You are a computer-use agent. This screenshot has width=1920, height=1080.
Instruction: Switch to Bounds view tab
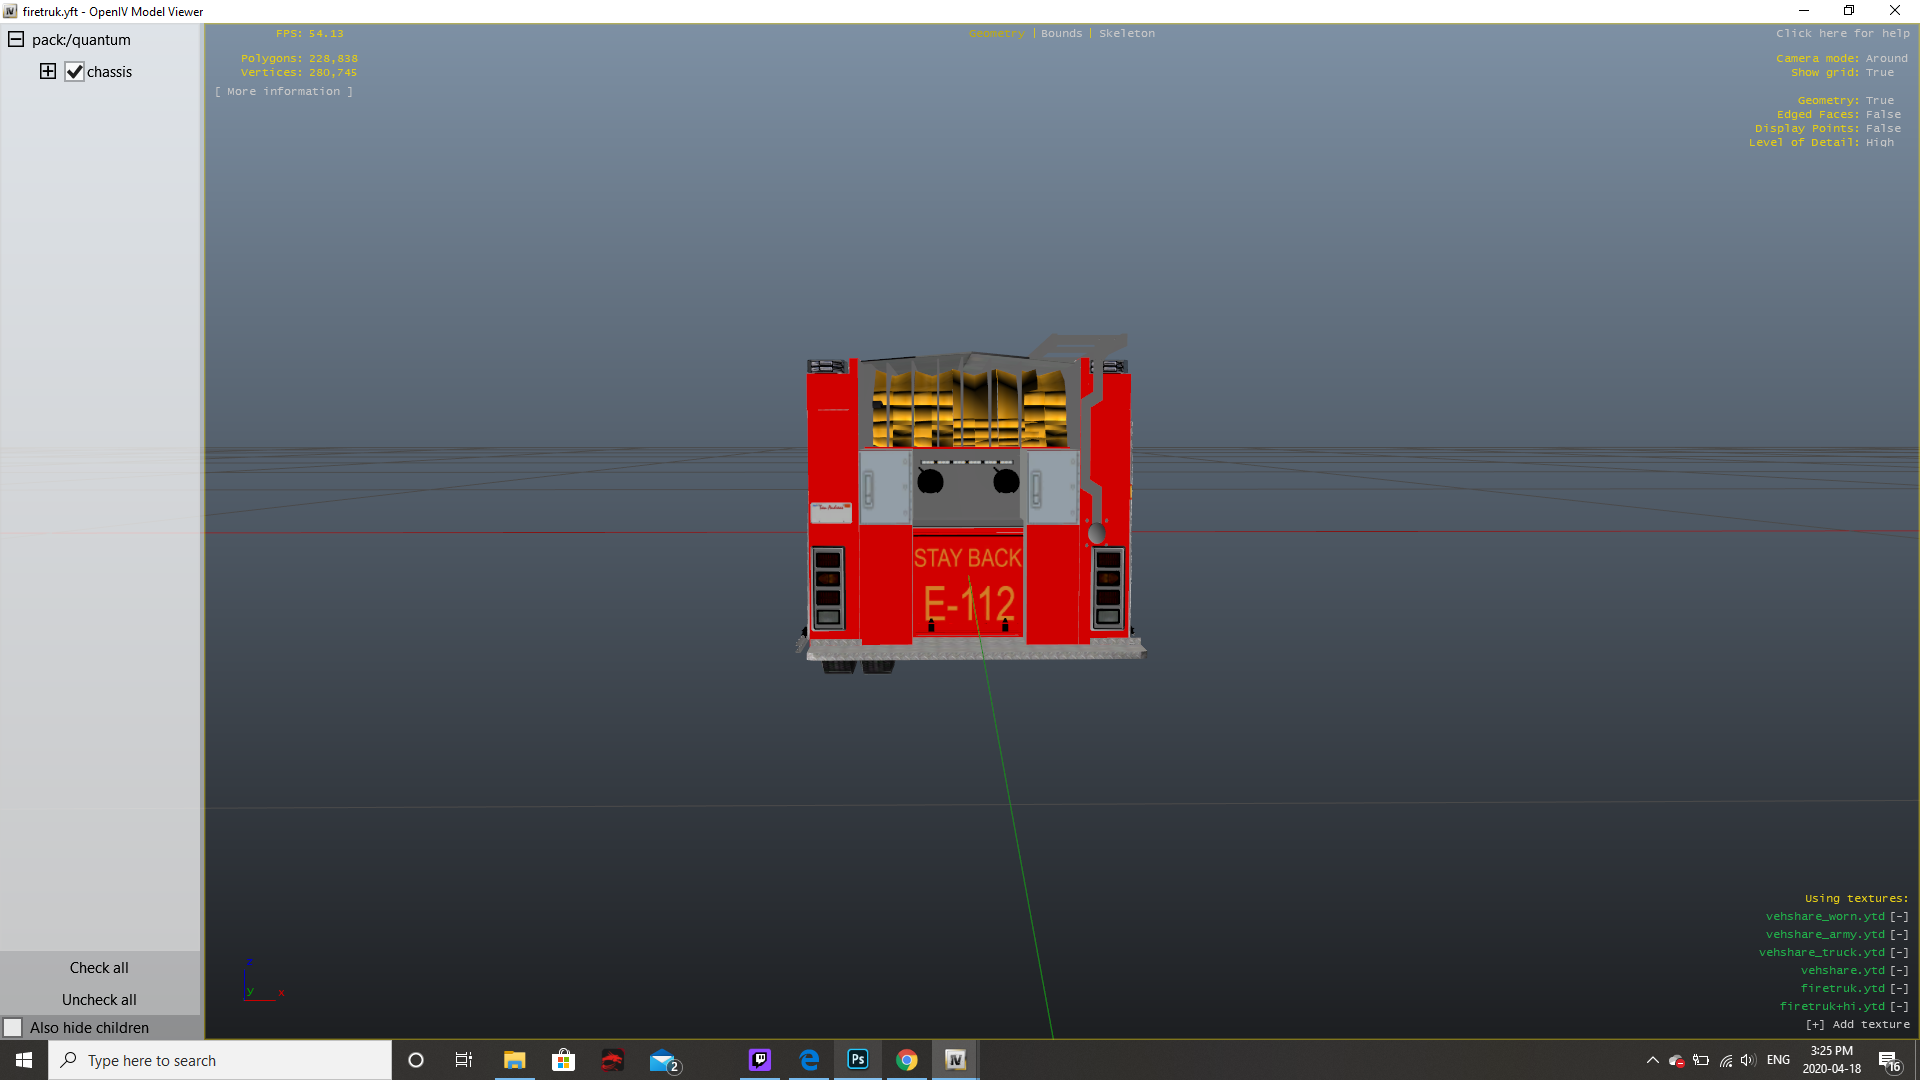point(1061,33)
